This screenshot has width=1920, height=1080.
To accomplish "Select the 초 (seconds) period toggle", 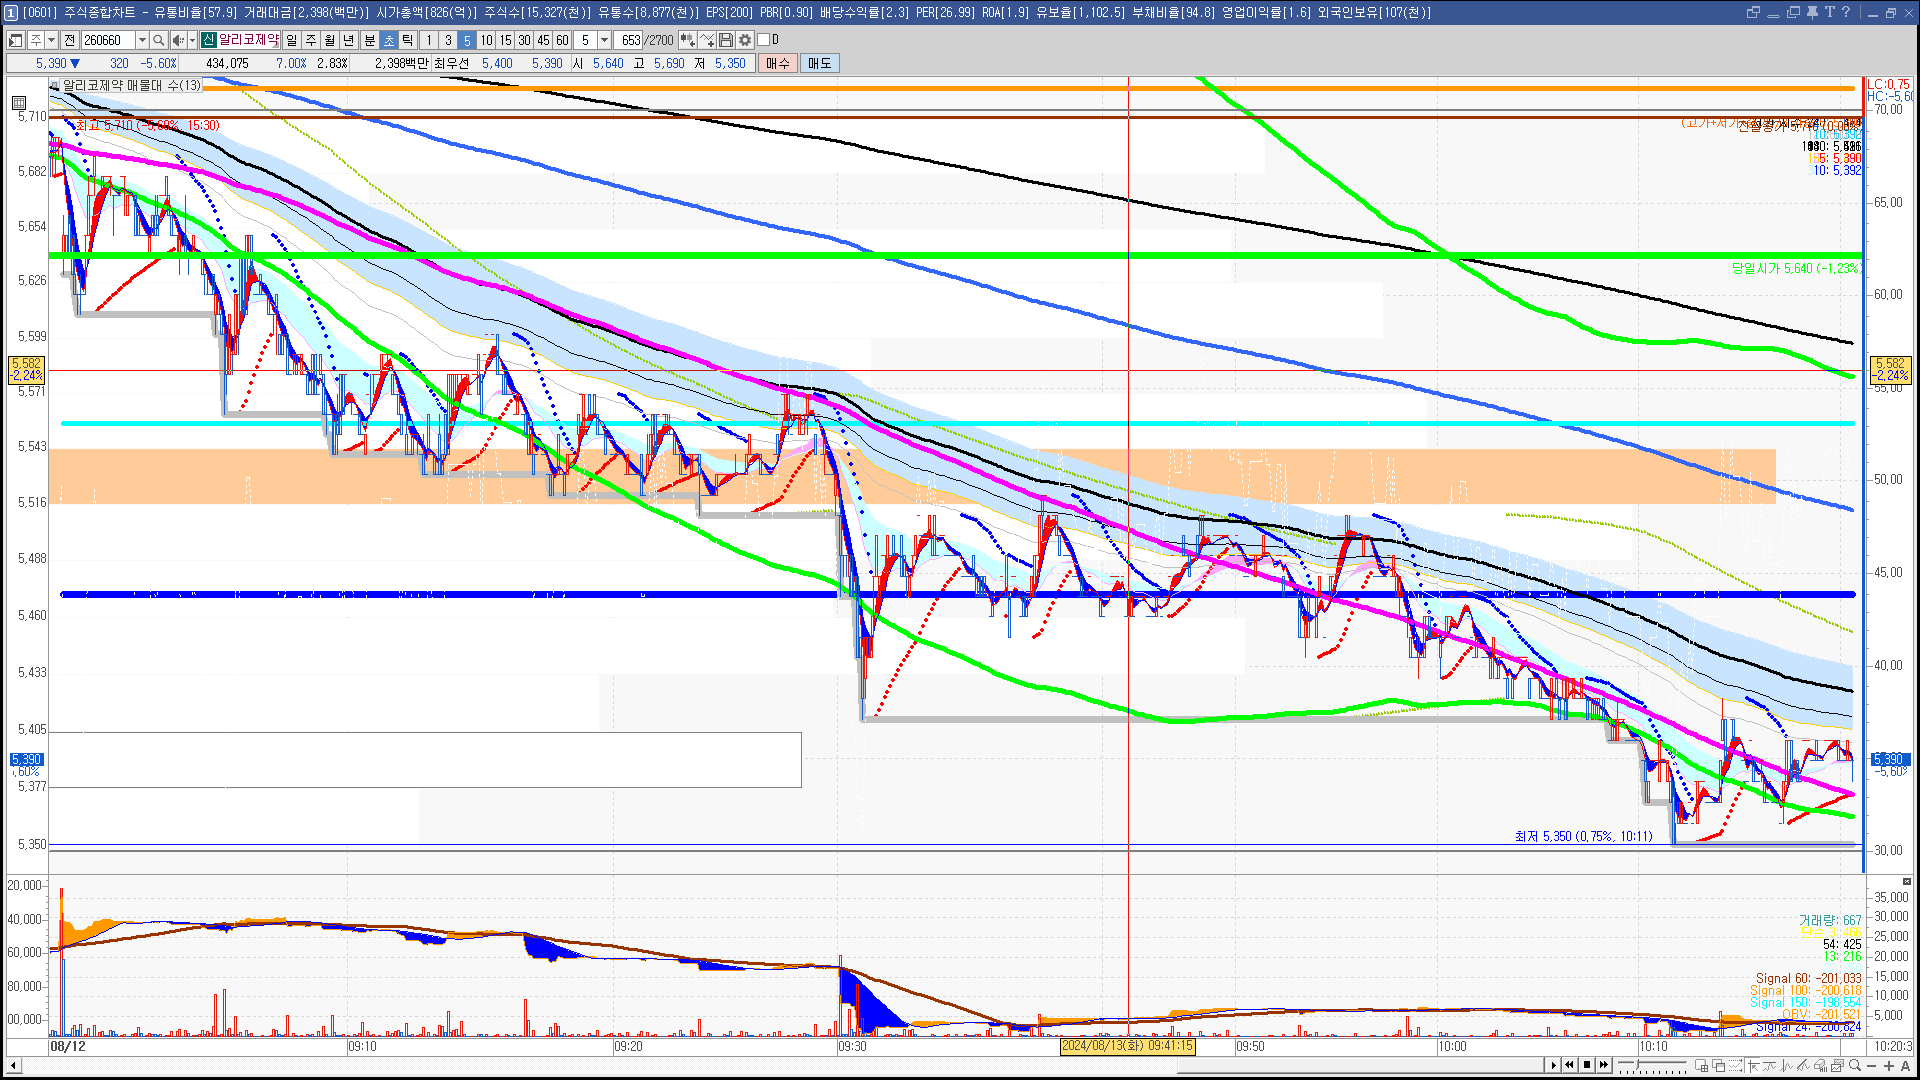I will (389, 40).
